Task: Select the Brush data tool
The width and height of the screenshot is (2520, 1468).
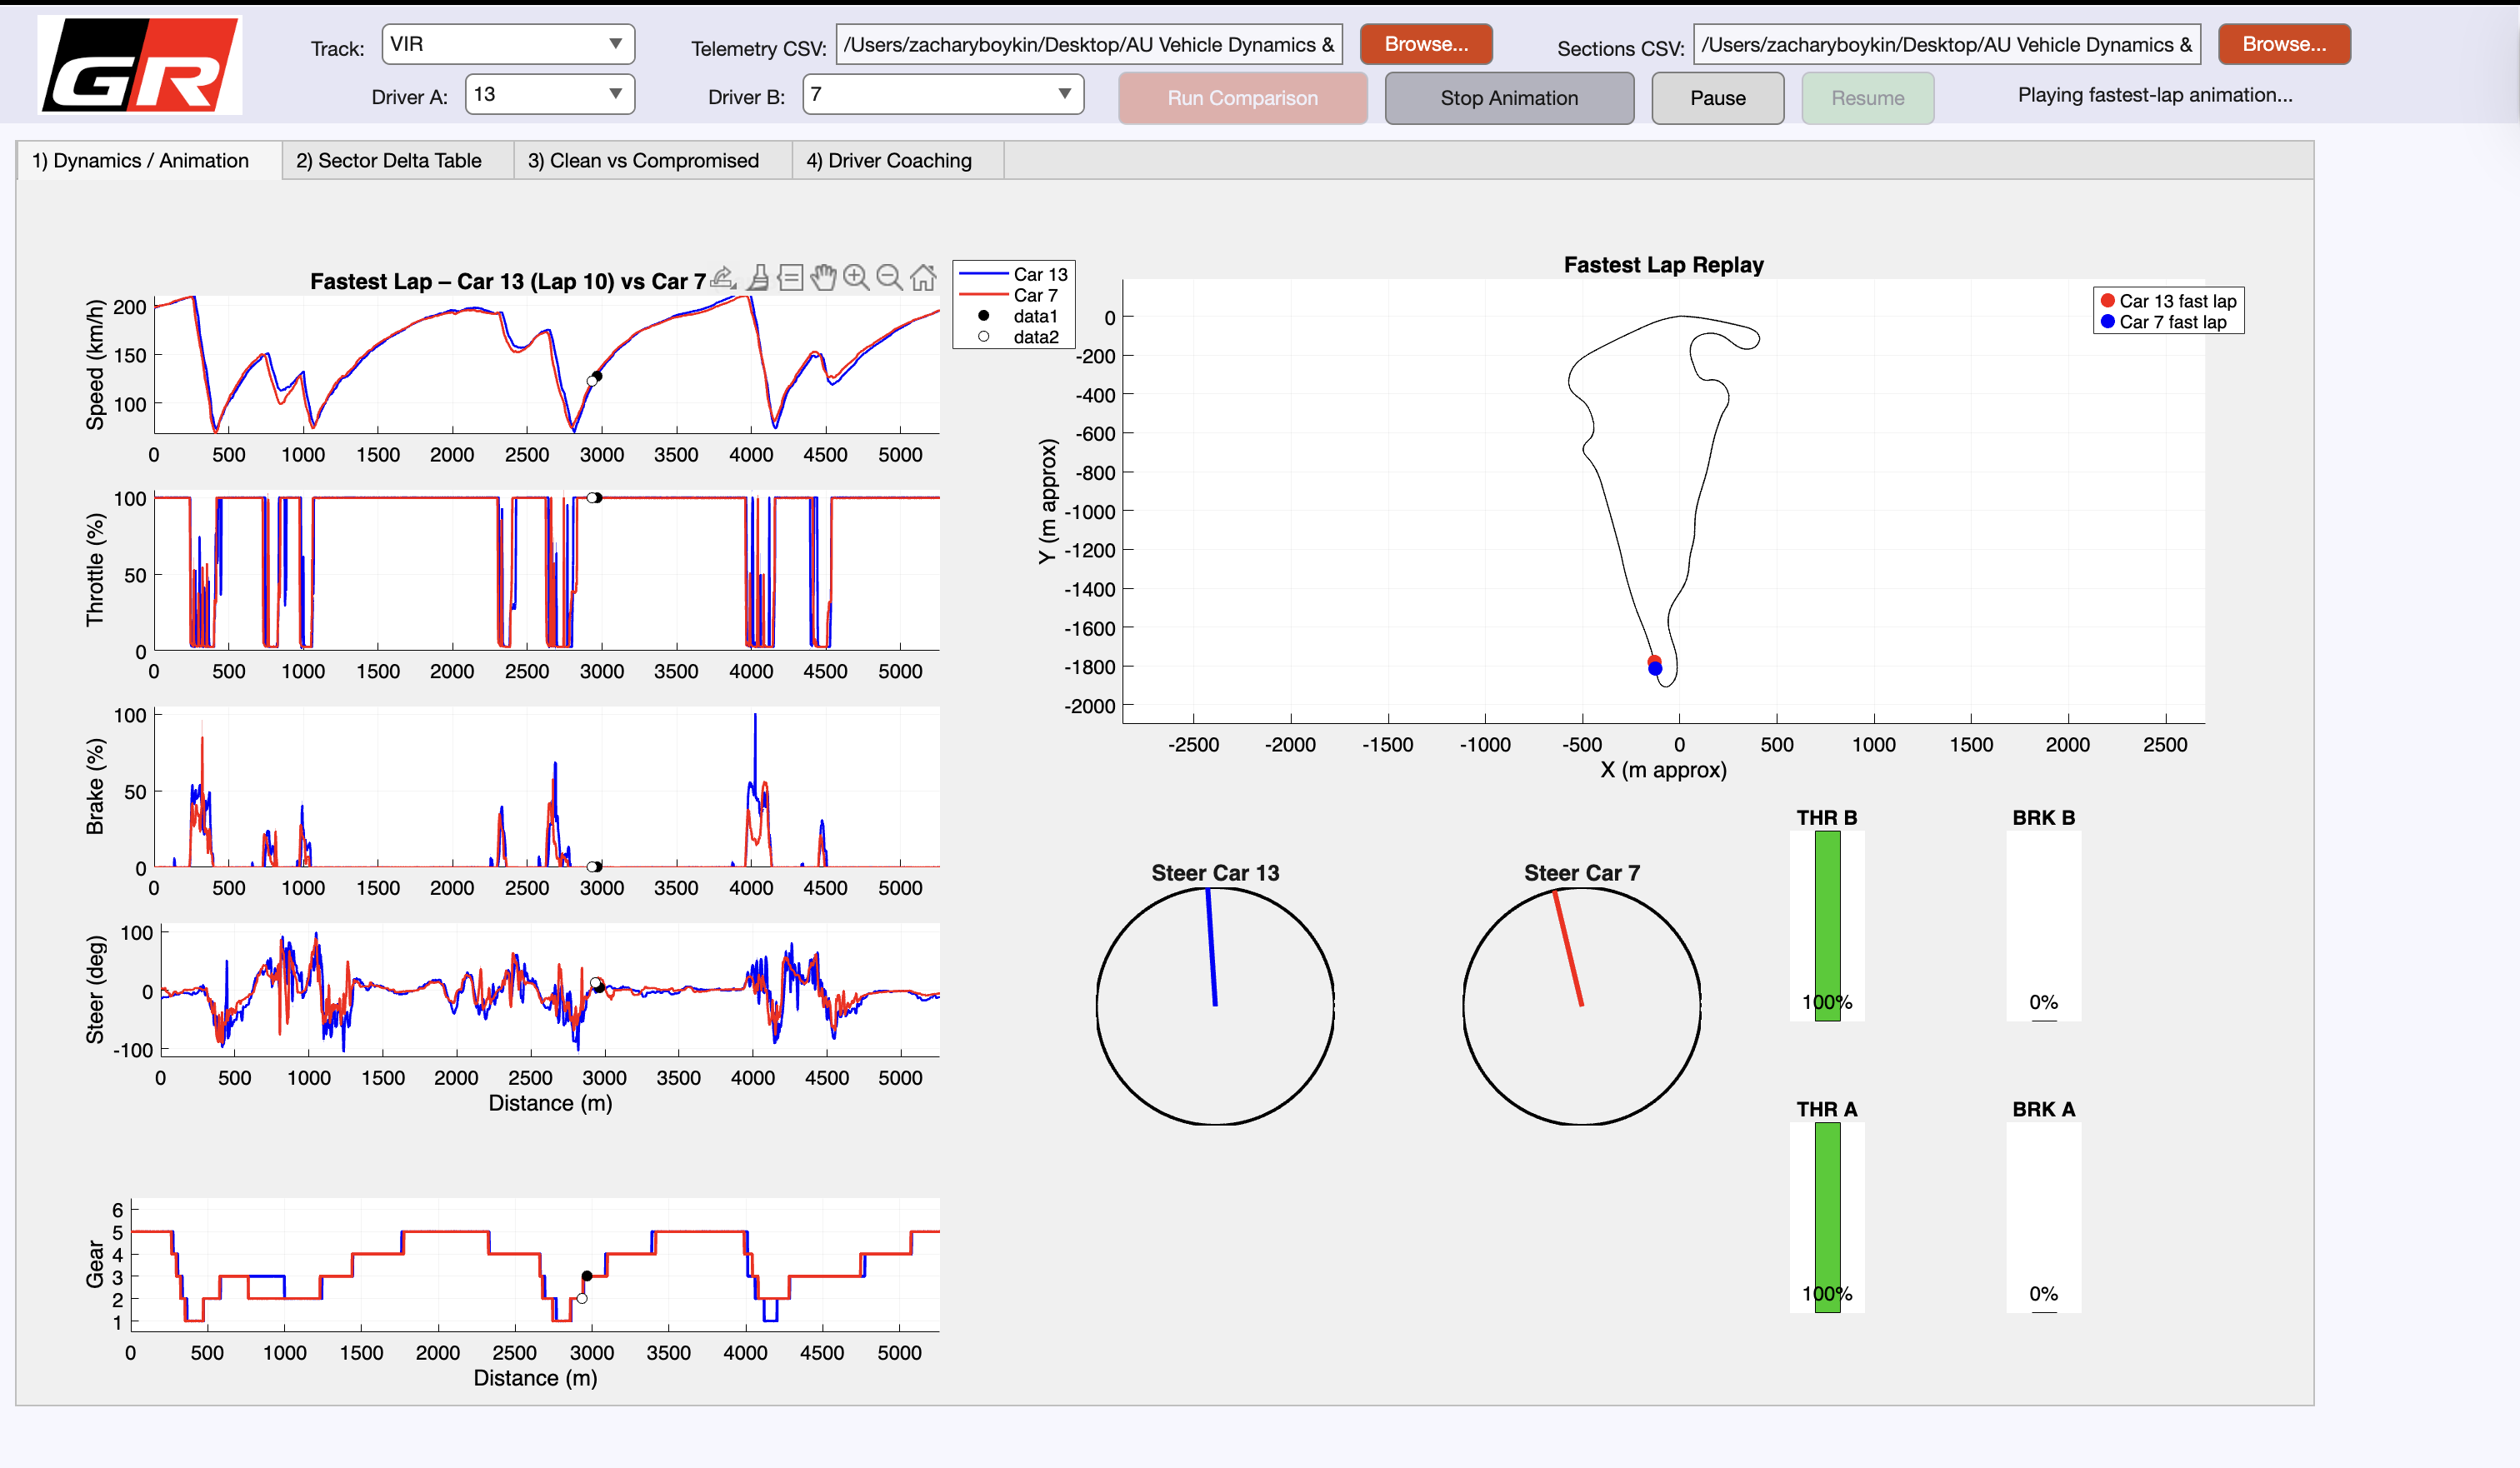Action: coord(758,278)
